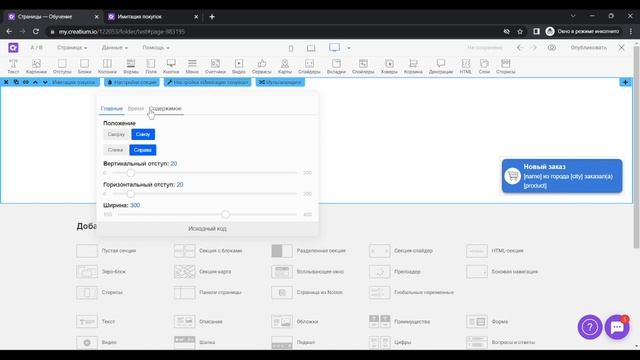Add a Пустая секция

pyautogui.click(x=106, y=251)
